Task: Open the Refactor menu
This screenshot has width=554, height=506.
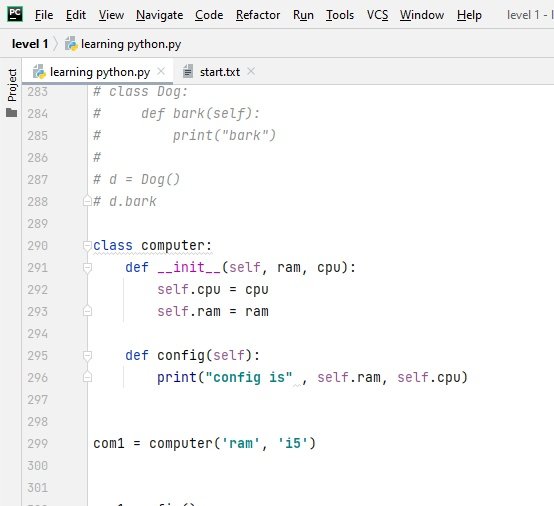Action: click(x=258, y=15)
